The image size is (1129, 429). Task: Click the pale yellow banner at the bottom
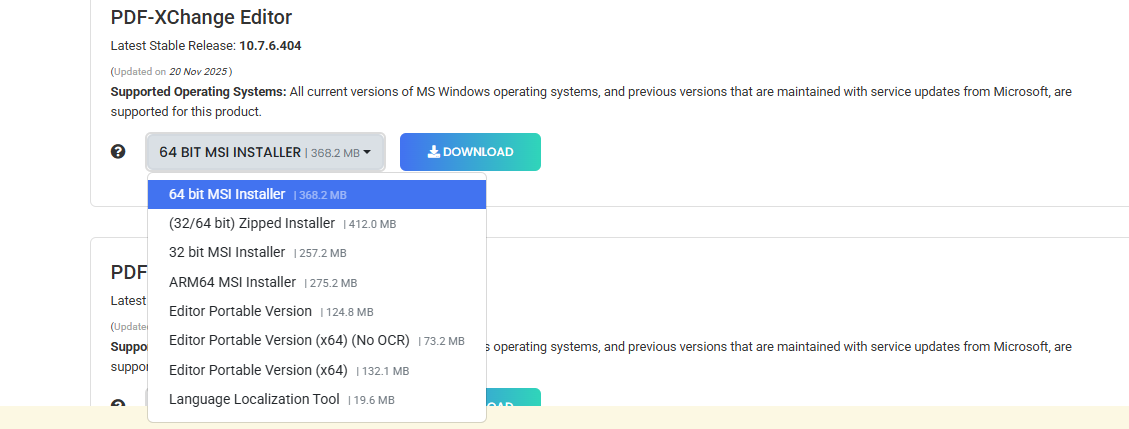click(800, 418)
